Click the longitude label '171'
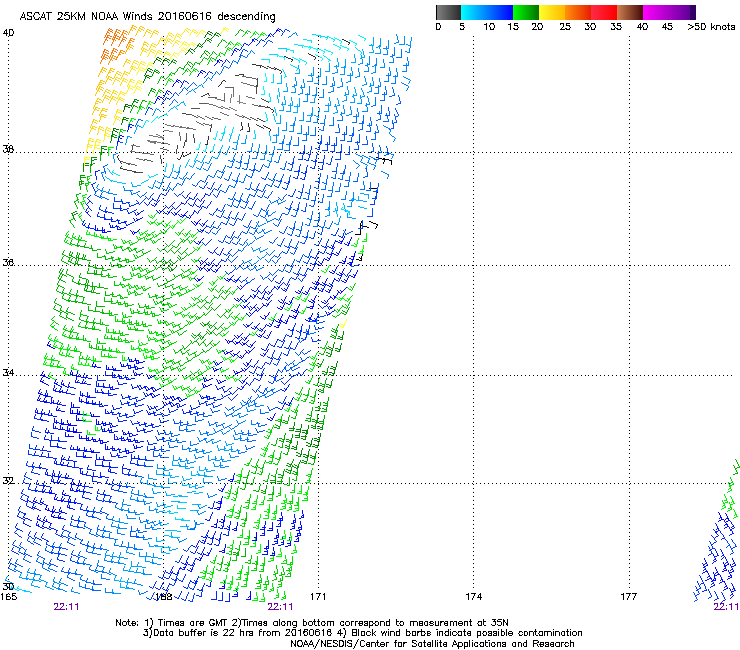Screen dimensions: 740x650 [x=318, y=597]
